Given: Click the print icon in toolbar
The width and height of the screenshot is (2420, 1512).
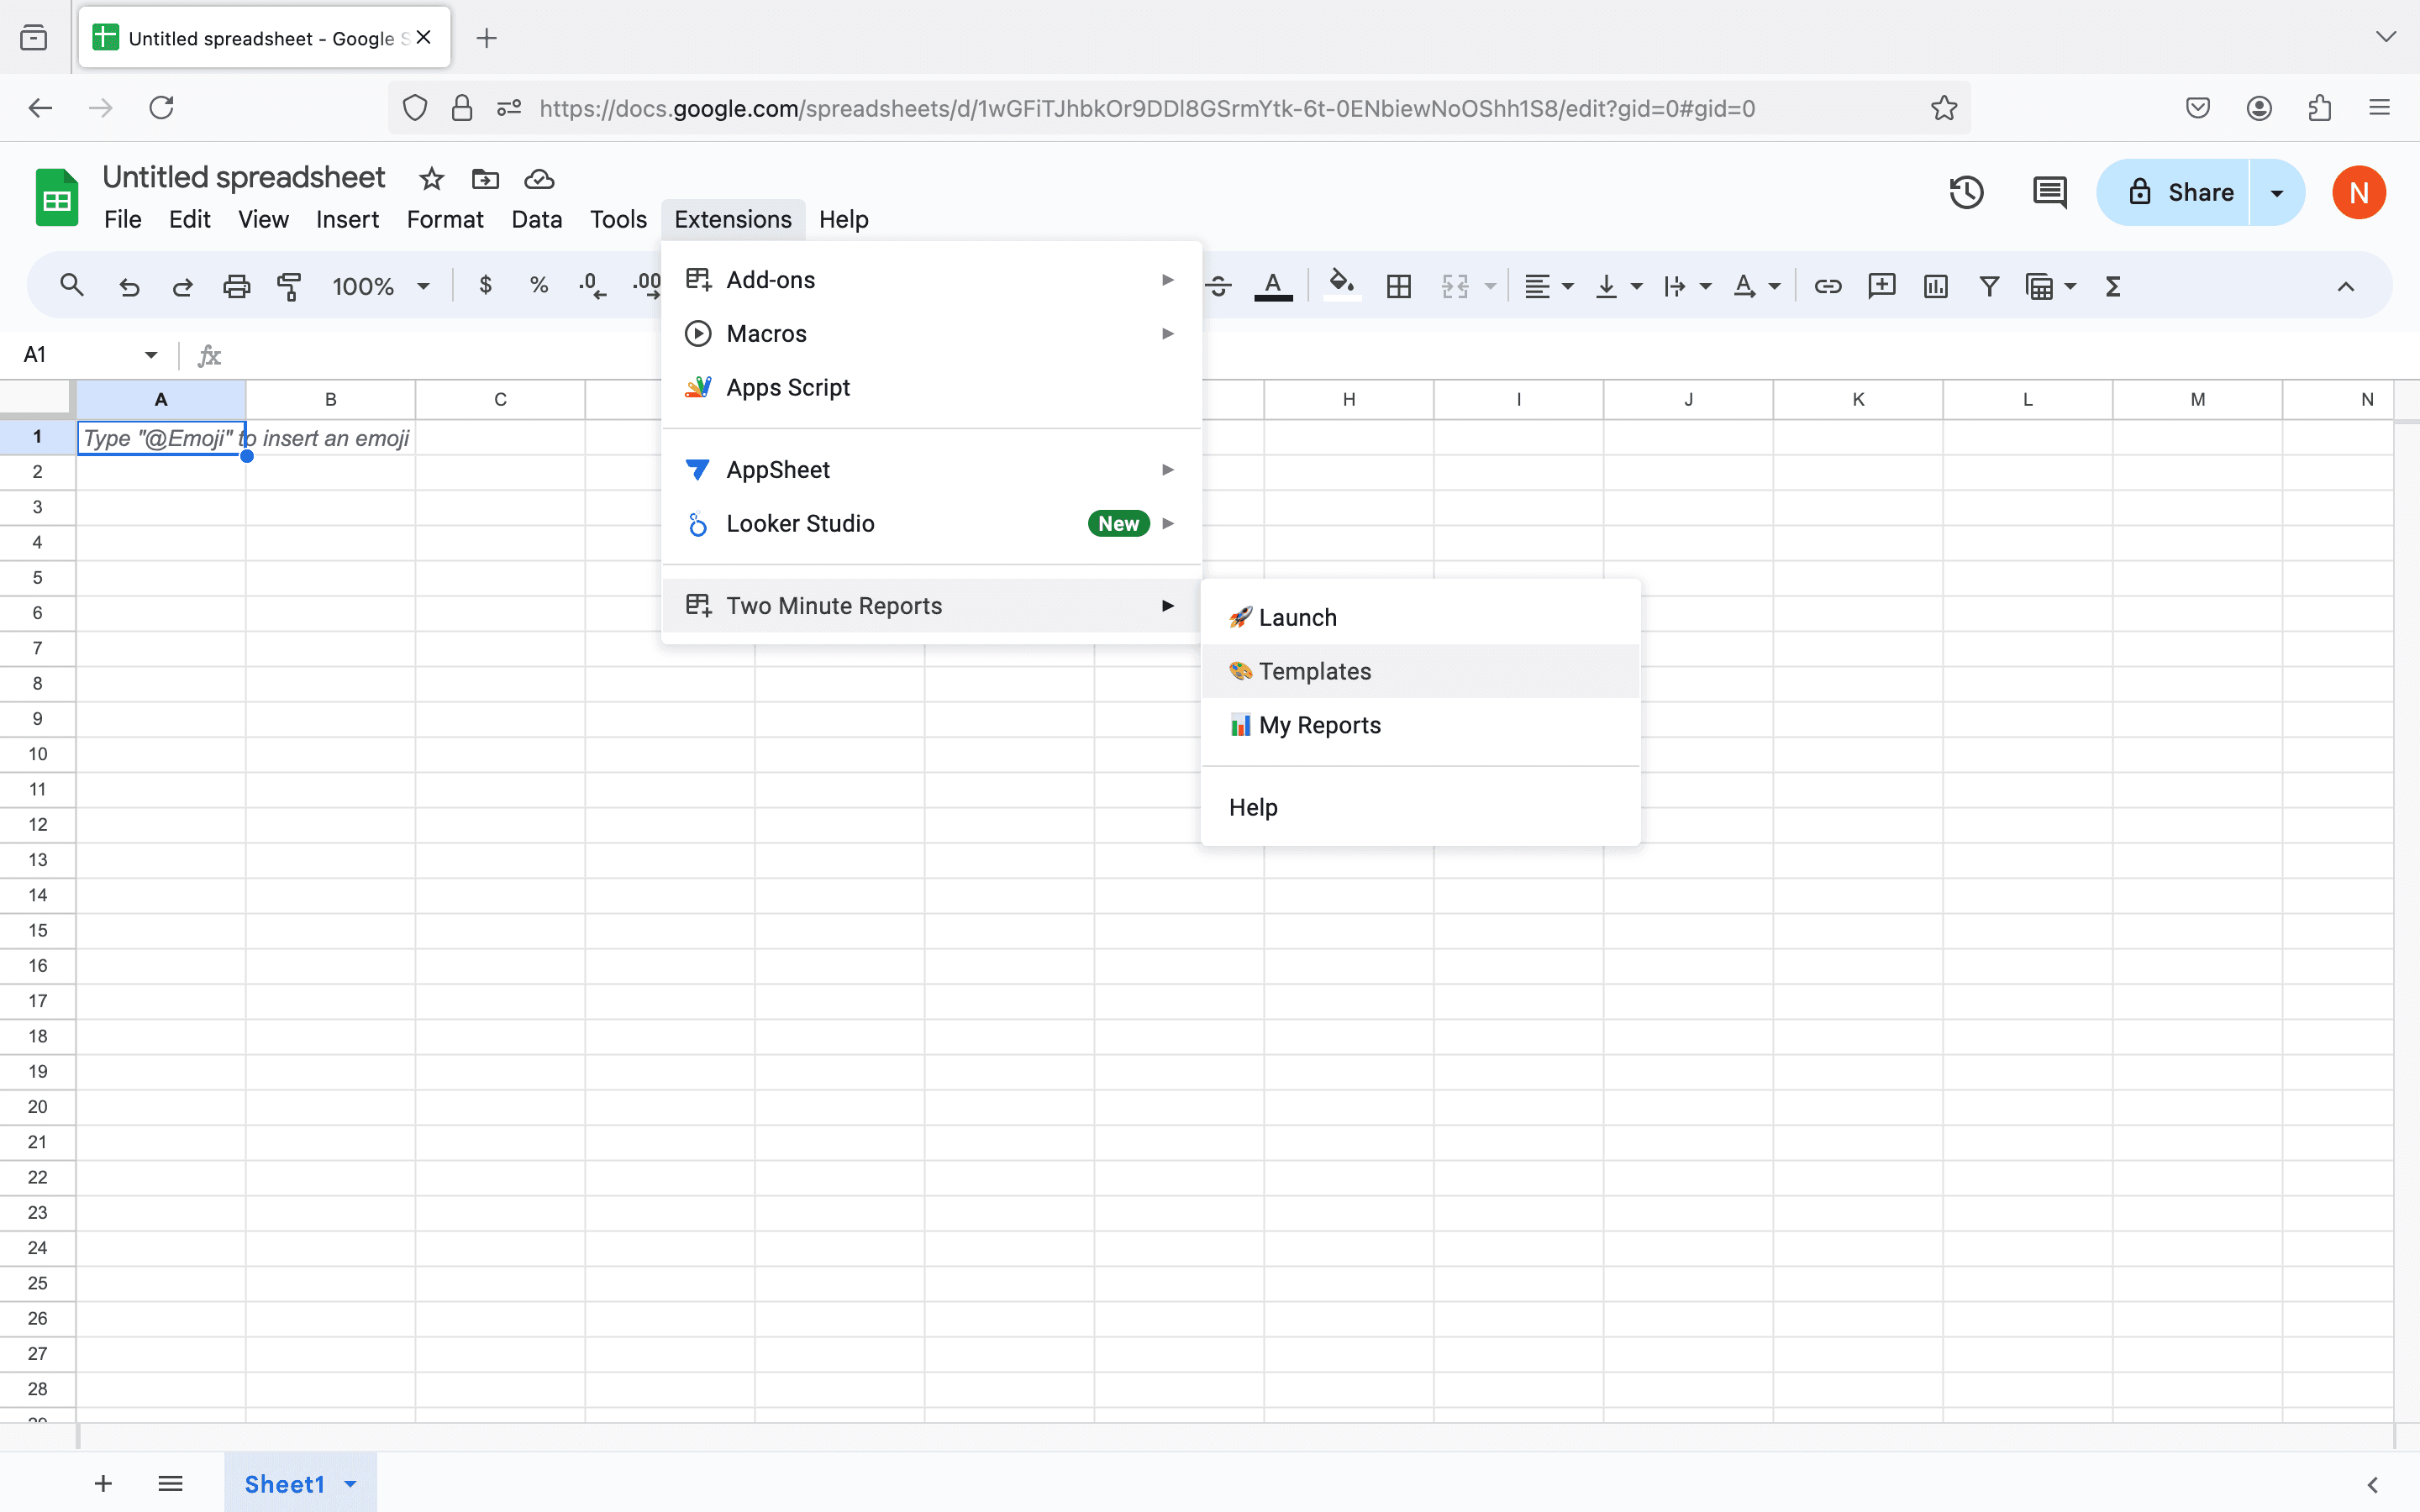Looking at the screenshot, I should click(236, 287).
